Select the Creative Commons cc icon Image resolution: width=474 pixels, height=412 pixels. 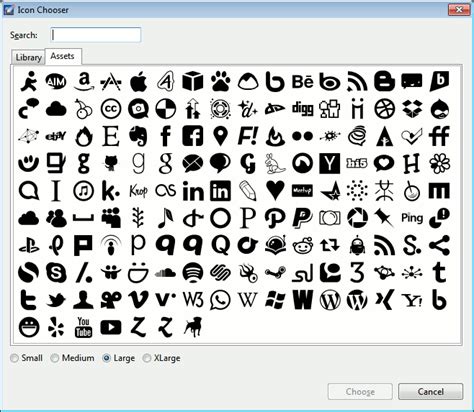tap(111, 109)
